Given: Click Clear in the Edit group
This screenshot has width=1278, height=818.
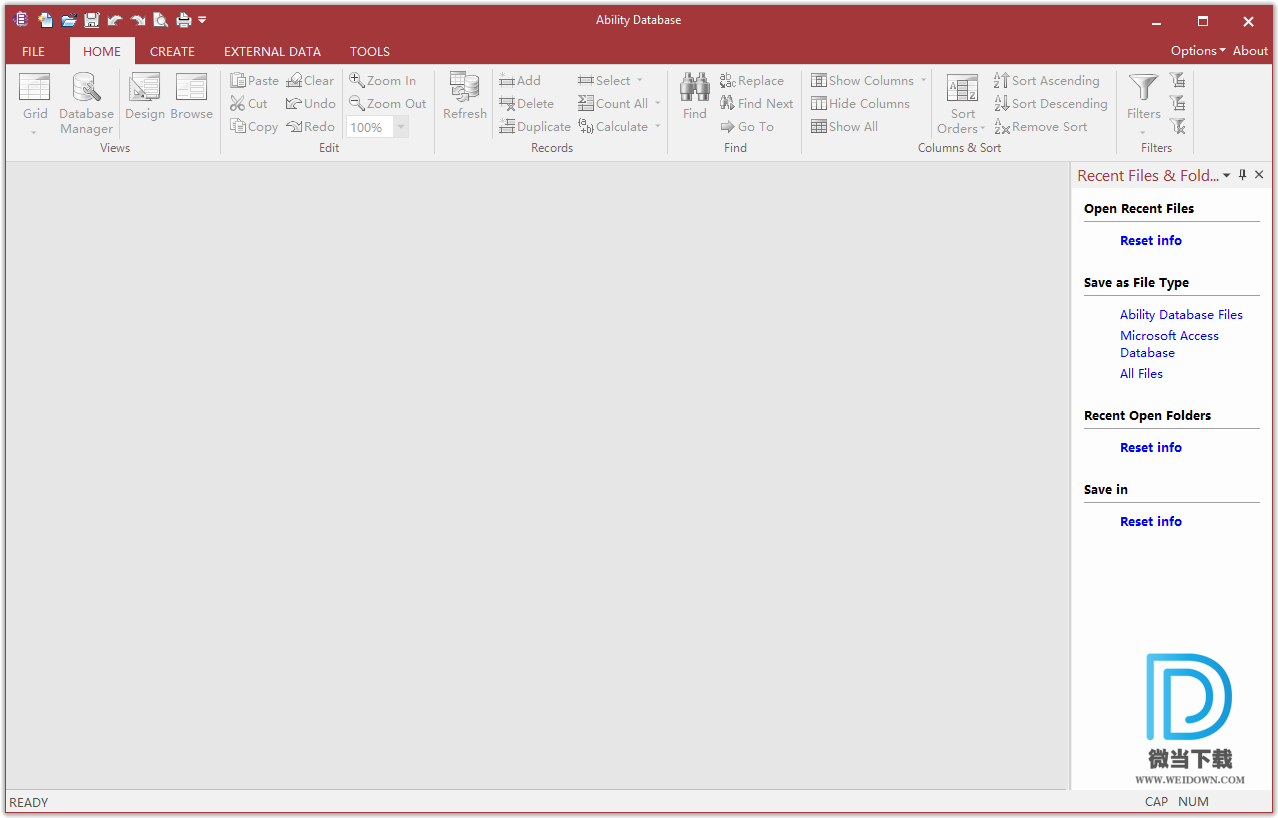Looking at the screenshot, I should point(310,81).
